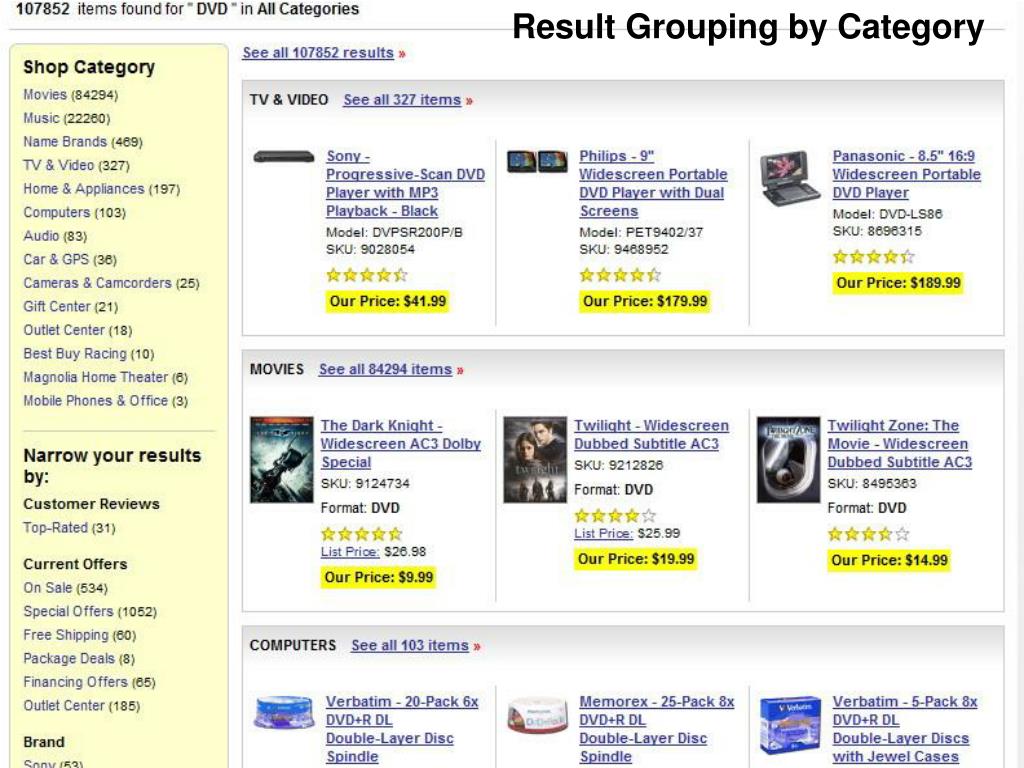Select Best Buy Racing category
The width and height of the screenshot is (1024, 768).
88,353
